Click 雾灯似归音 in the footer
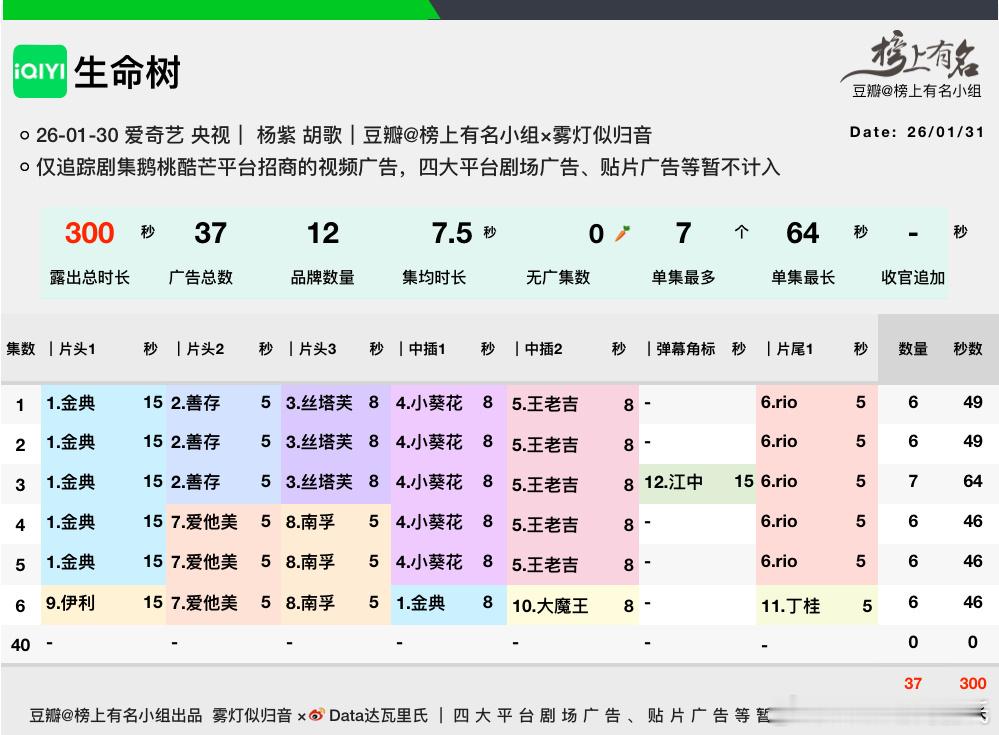Image resolution: width=999 pixels, height=735 pixels. 252,715
